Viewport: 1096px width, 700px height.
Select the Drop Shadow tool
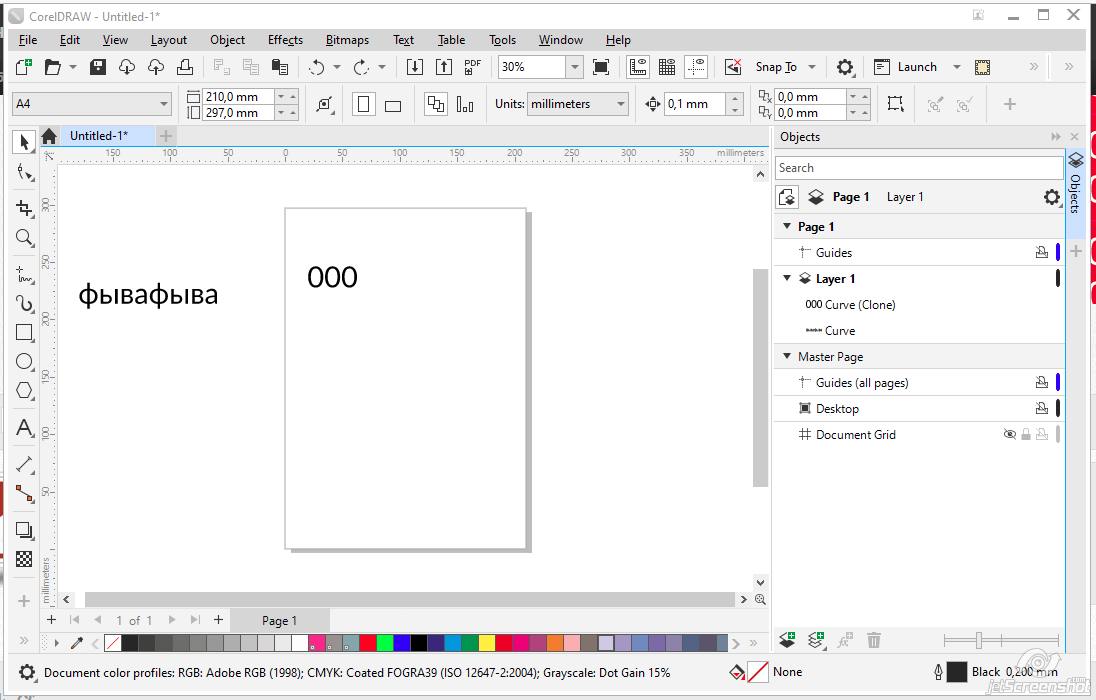[x=24, y=530]
